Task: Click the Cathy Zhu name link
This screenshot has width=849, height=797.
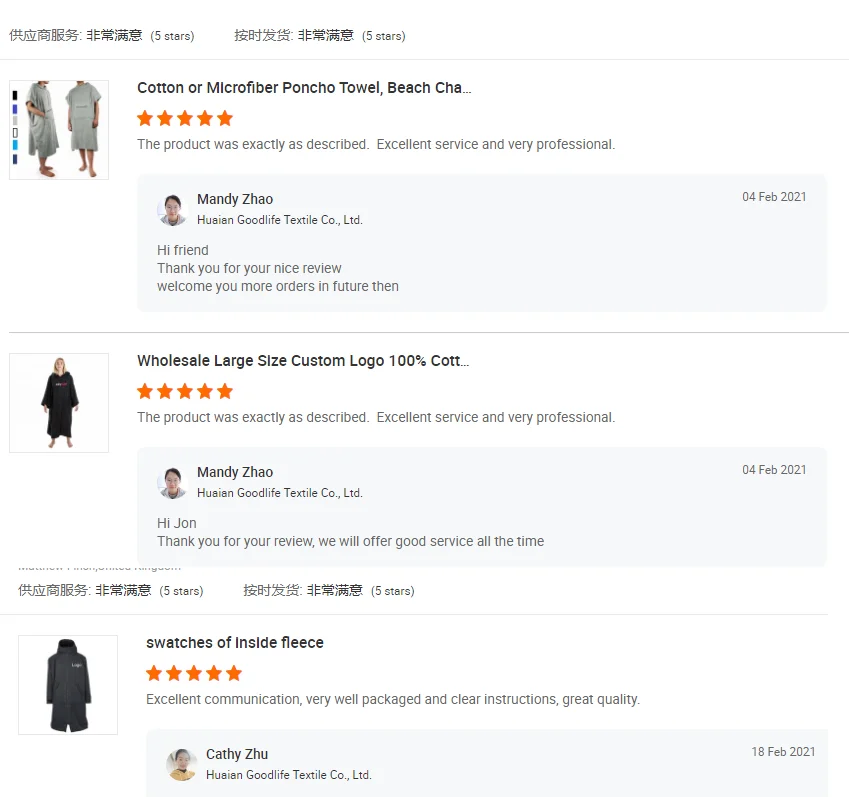Action: click(237, 754)
